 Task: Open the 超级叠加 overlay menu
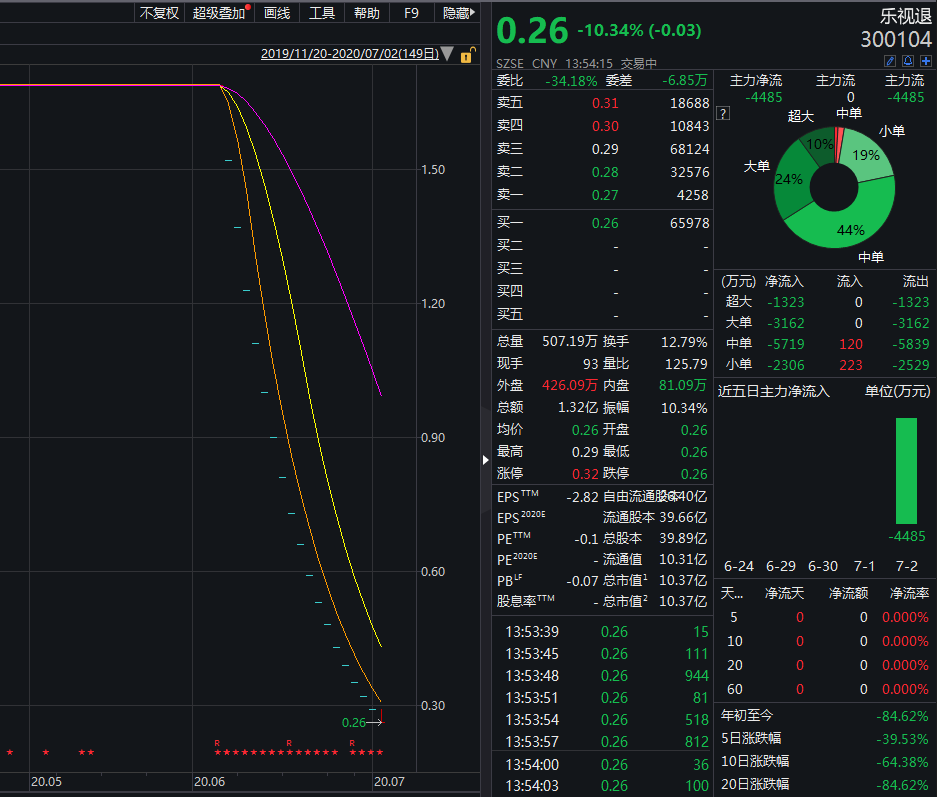pos(219,13)
